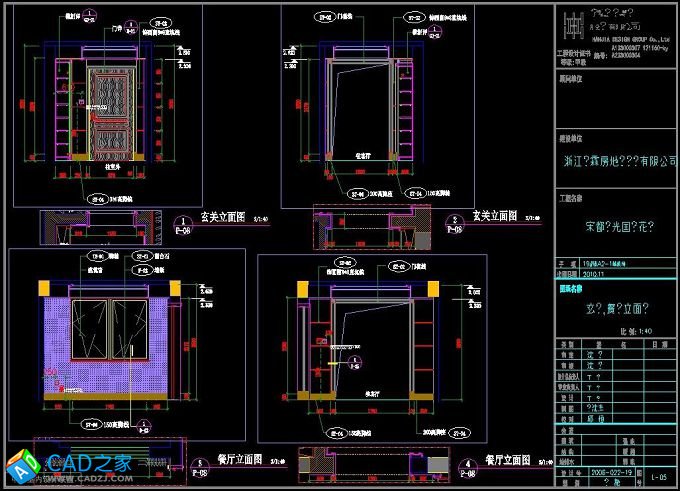Click the CAD之家 logo icon
Image resolution: width=680 pixels, height=491 pixels.
[x=22, y=468]
